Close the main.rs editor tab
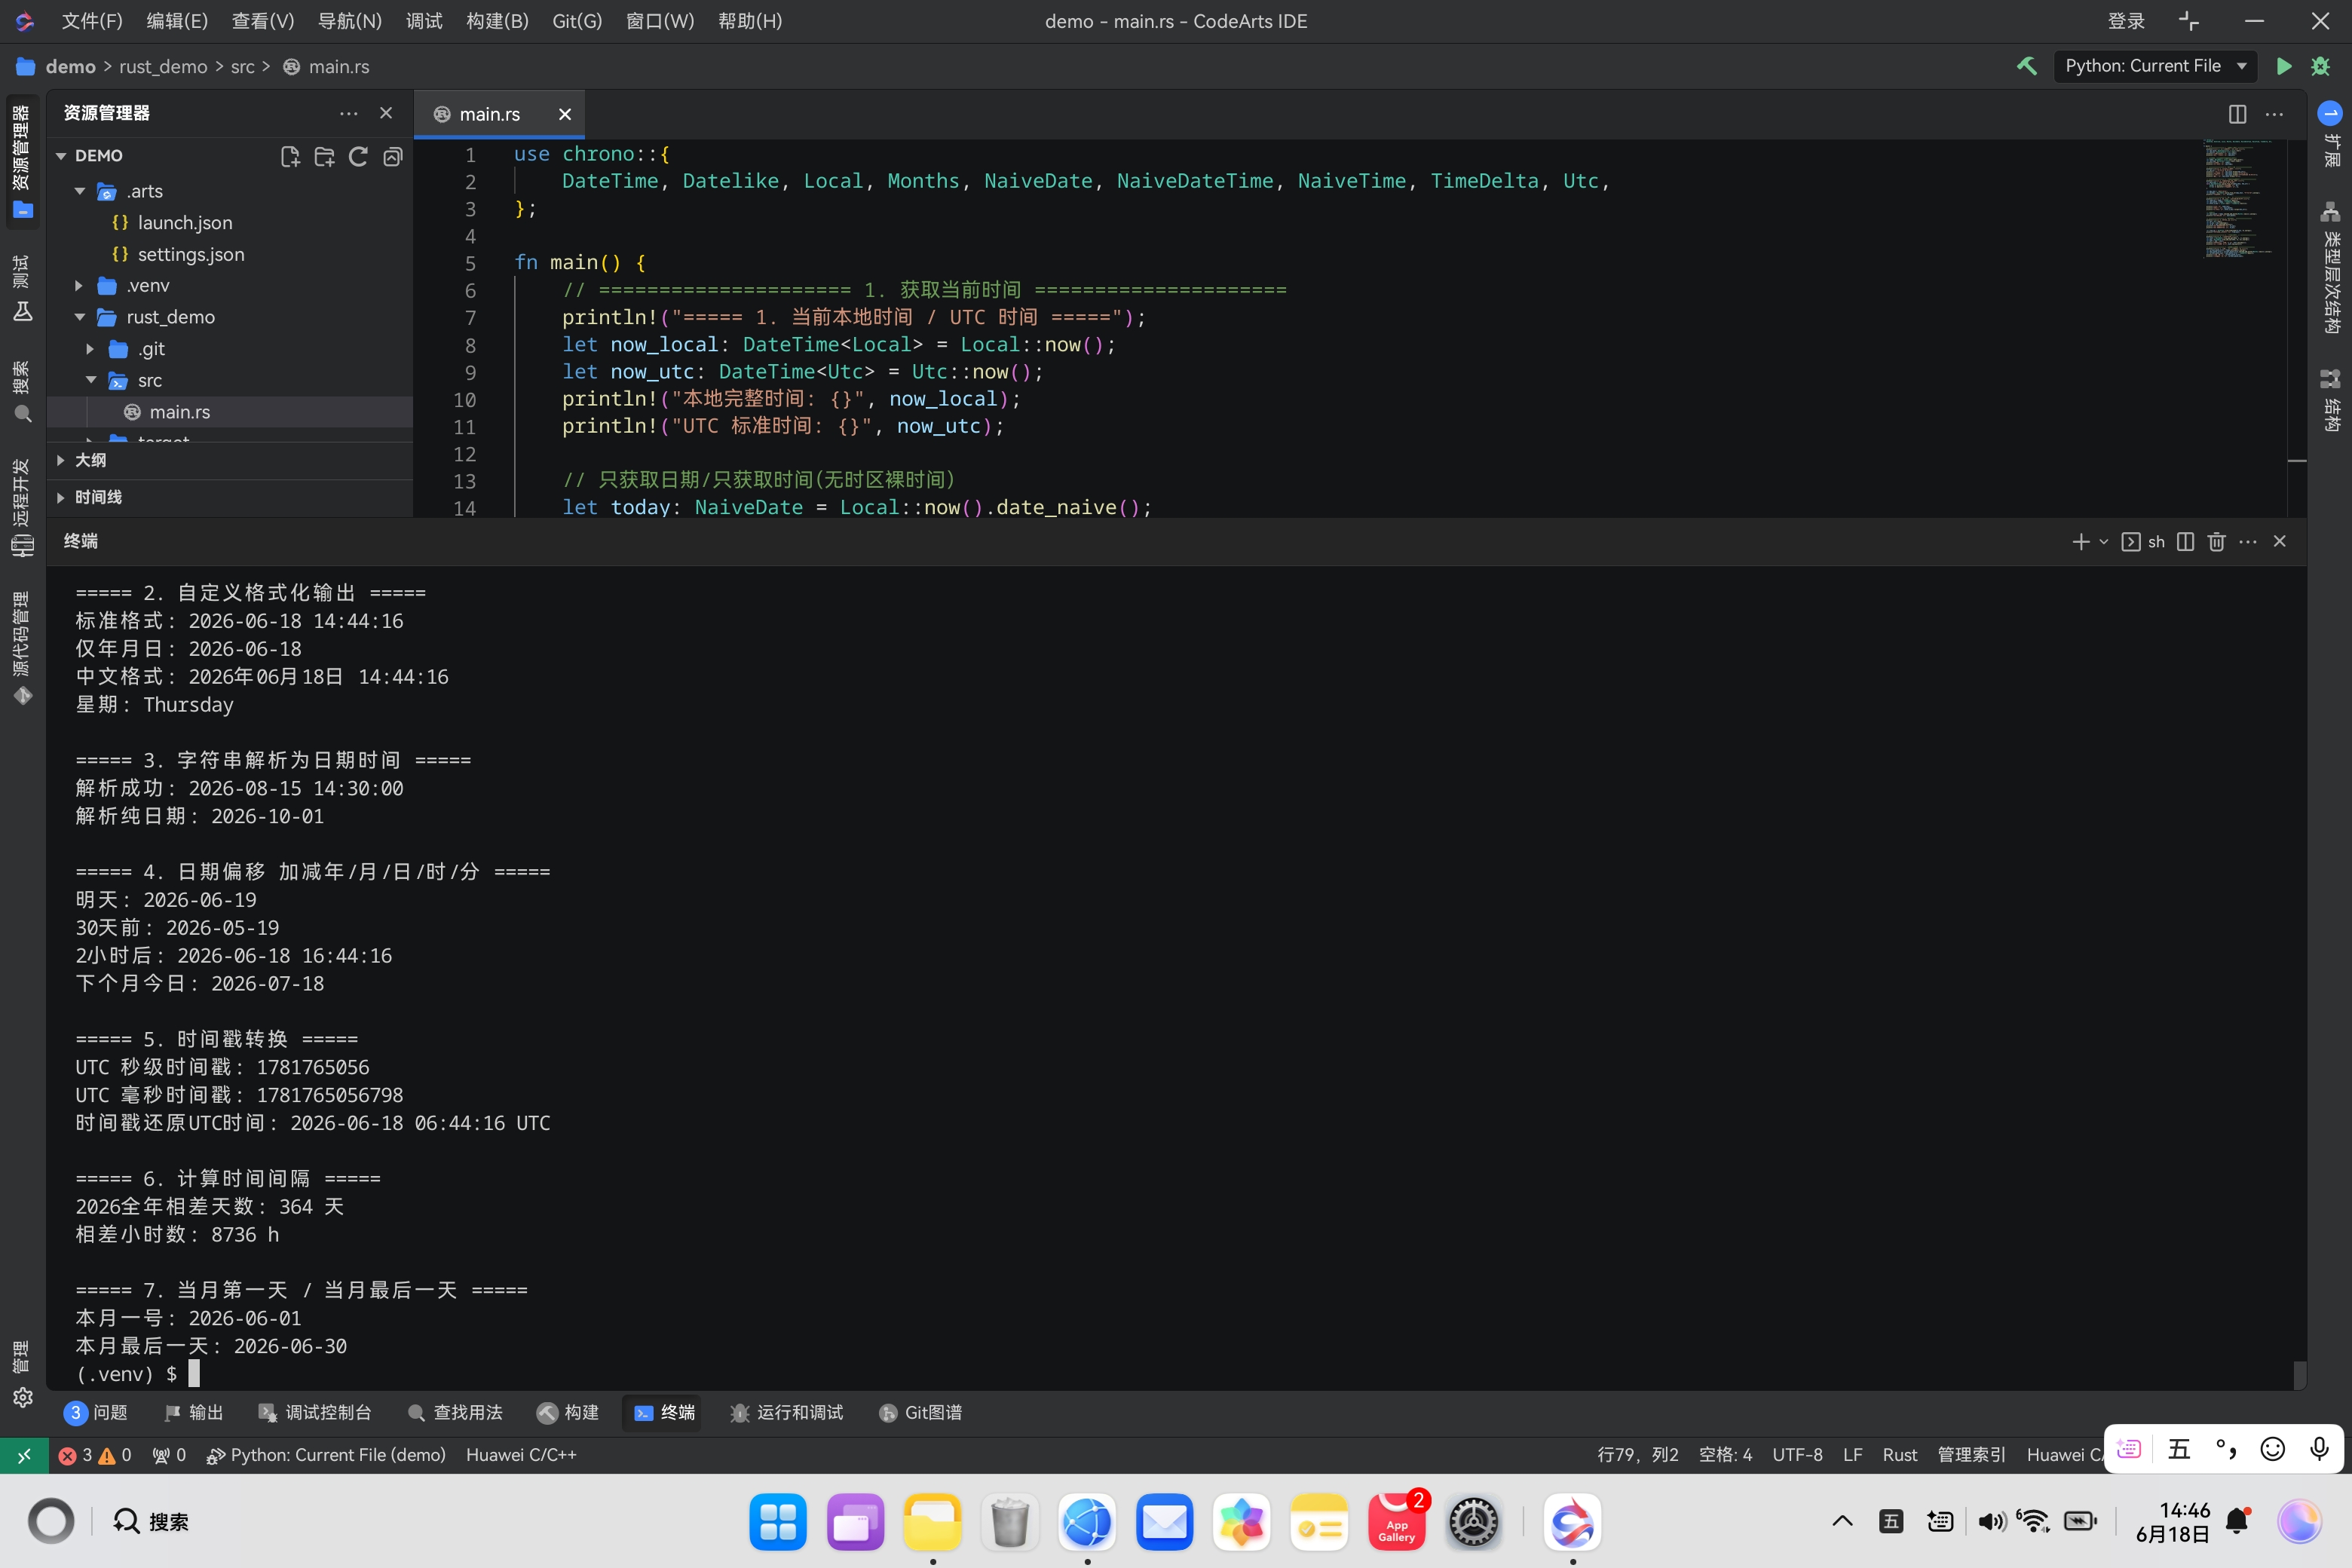Image resolution: width=2352 pixels, height=1568 pixels. click(x=565, y=114)
